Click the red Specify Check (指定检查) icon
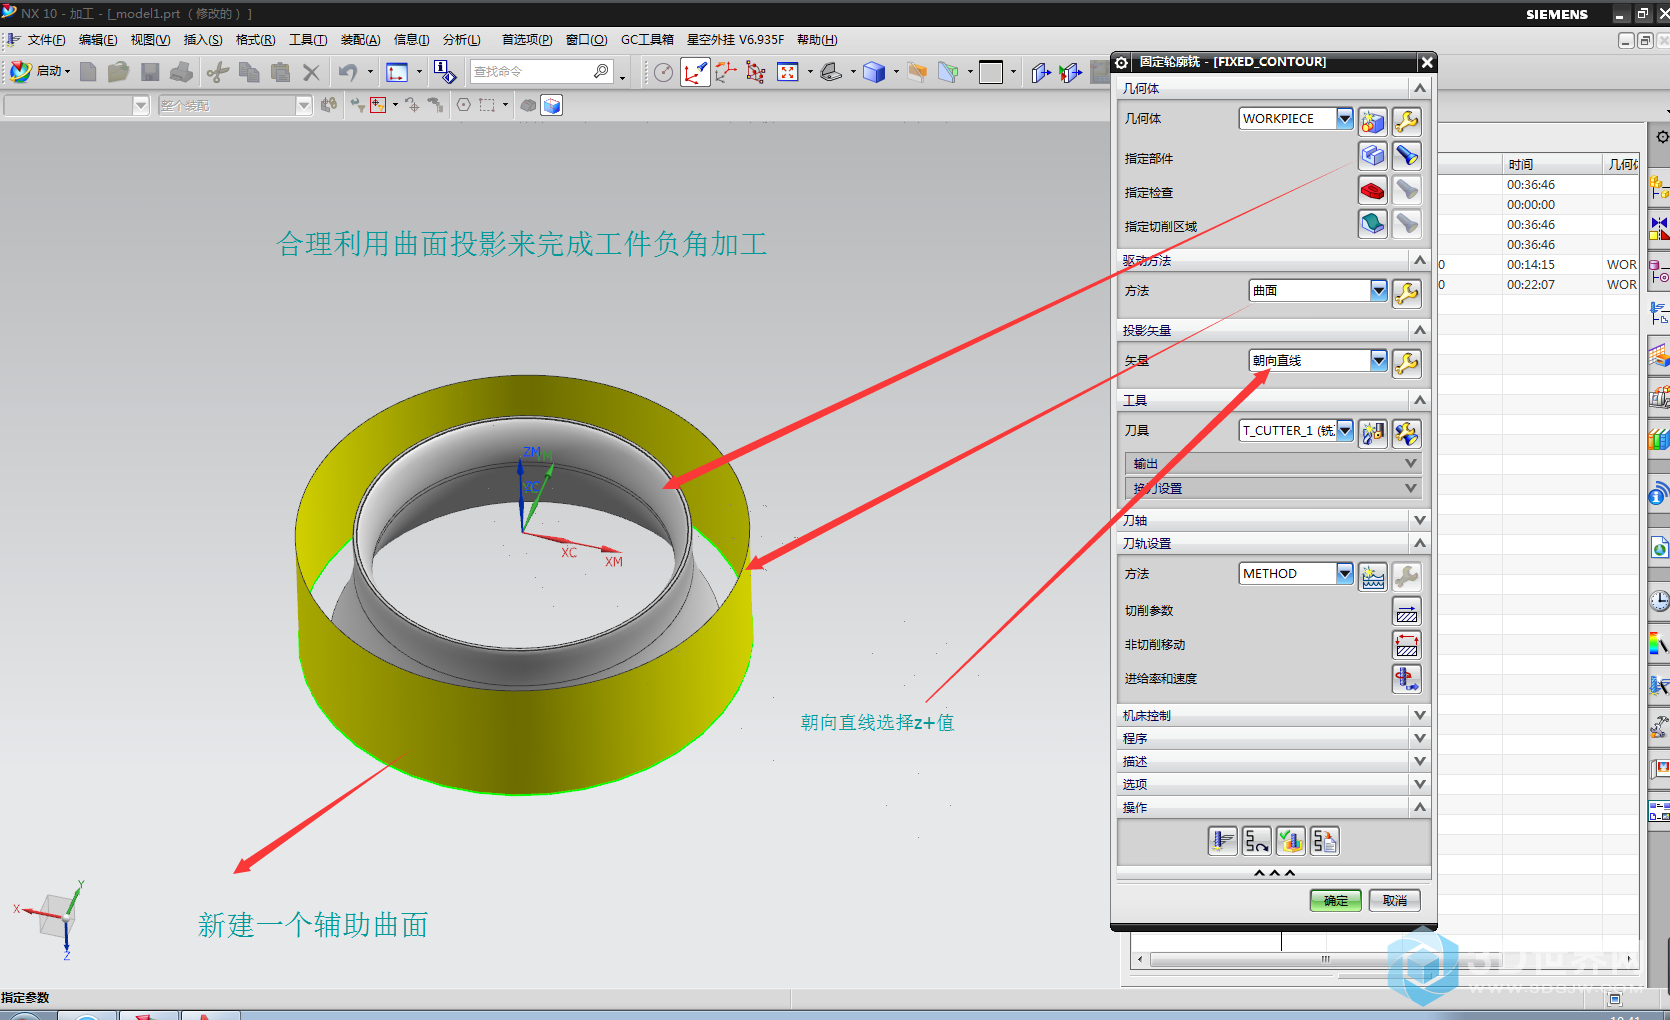1670x1020 pixels. (x=1373, y=190)
